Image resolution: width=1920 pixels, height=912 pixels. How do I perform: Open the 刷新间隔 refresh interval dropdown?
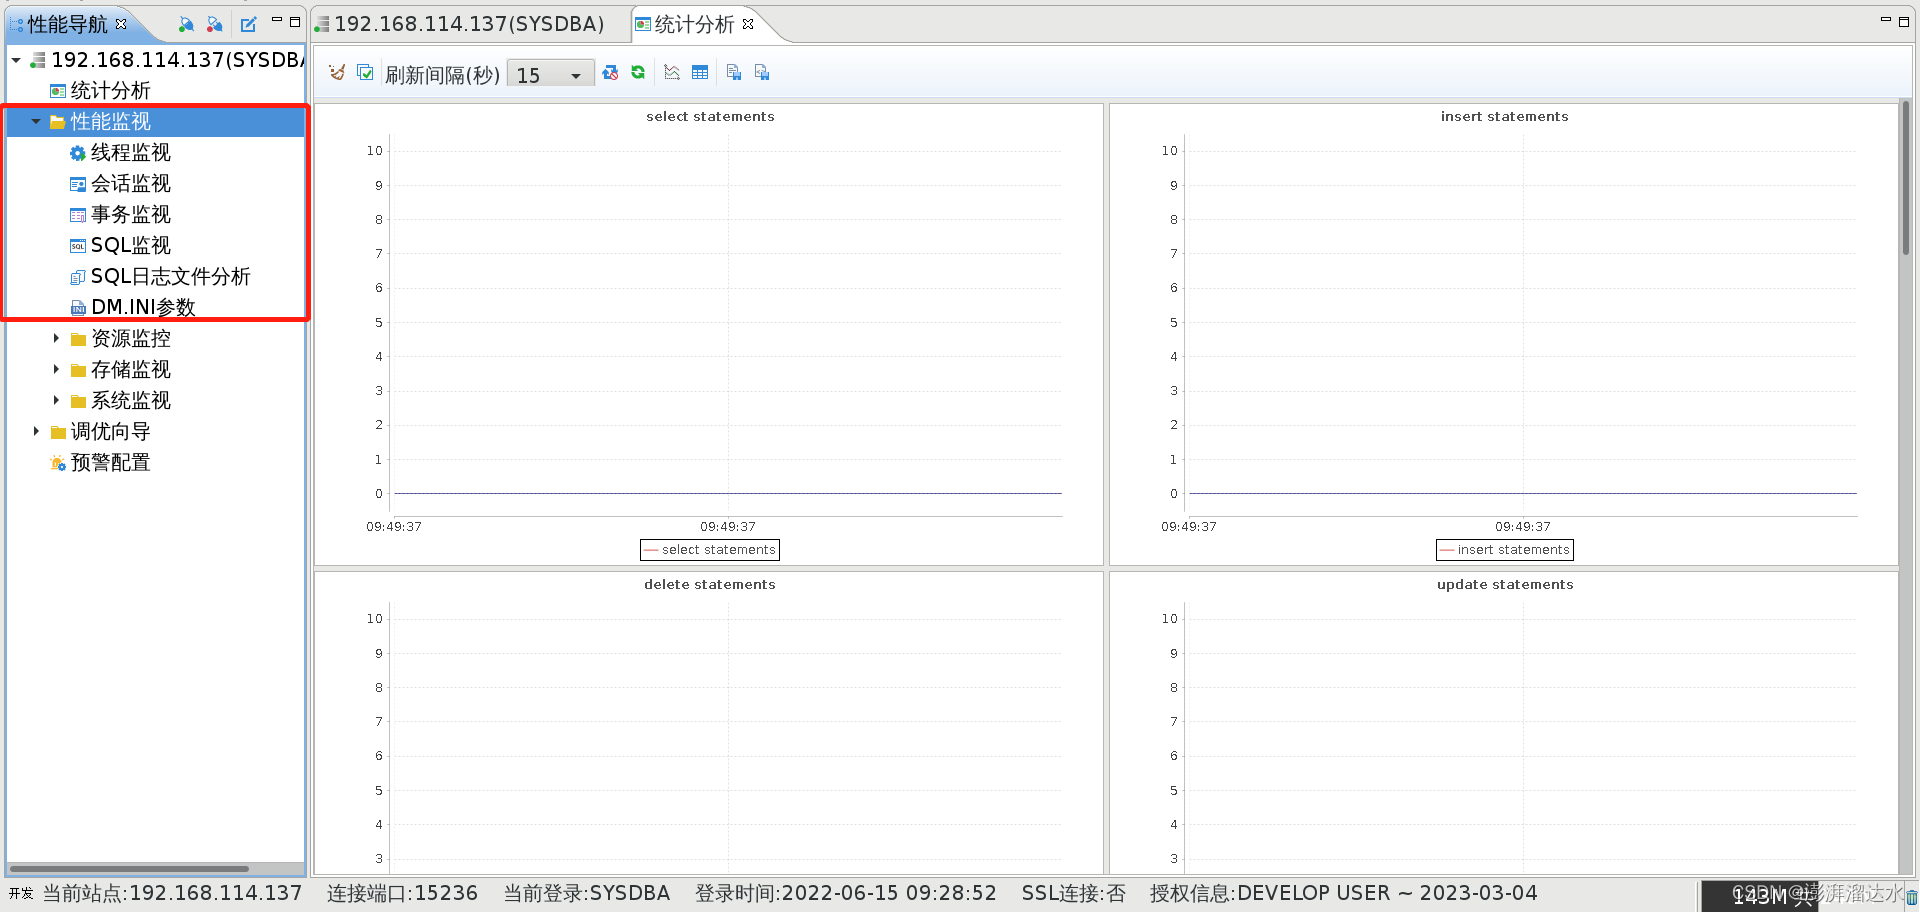pyautogui.click(x=551, y=74)
